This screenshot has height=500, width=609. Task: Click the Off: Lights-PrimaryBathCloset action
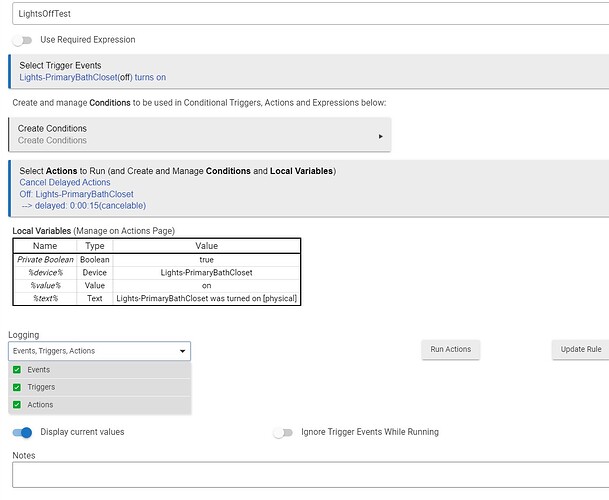coord(76,194)
